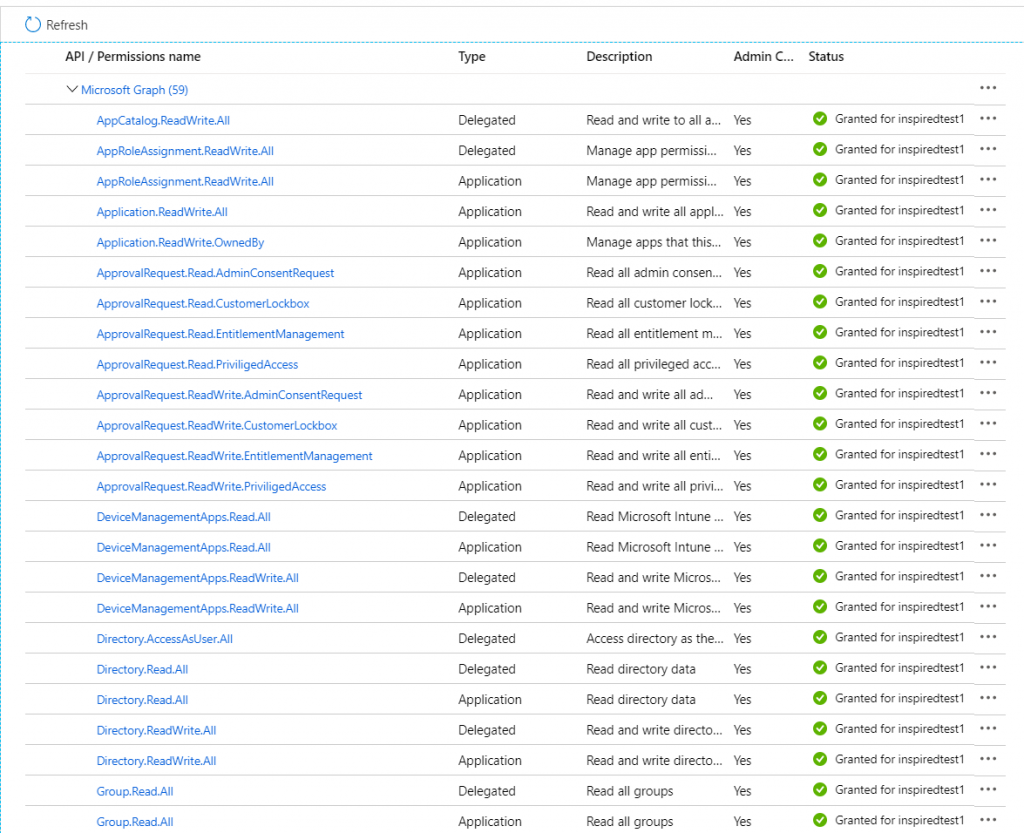Open ellipsis menu for Directory.AccessAsUser.All

click(x=988, y=638)
